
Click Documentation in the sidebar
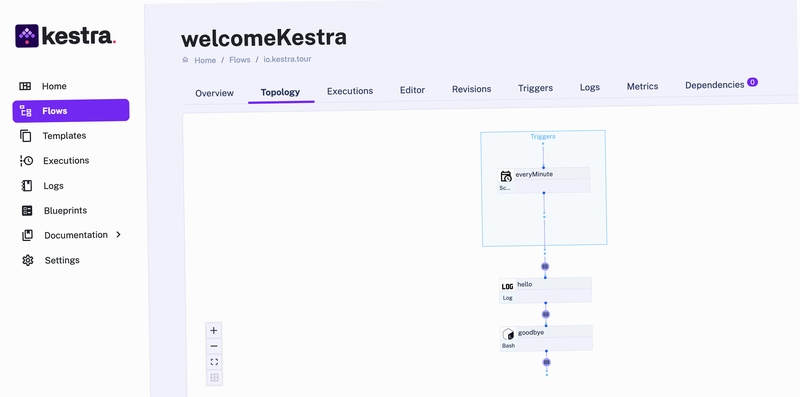76,235
